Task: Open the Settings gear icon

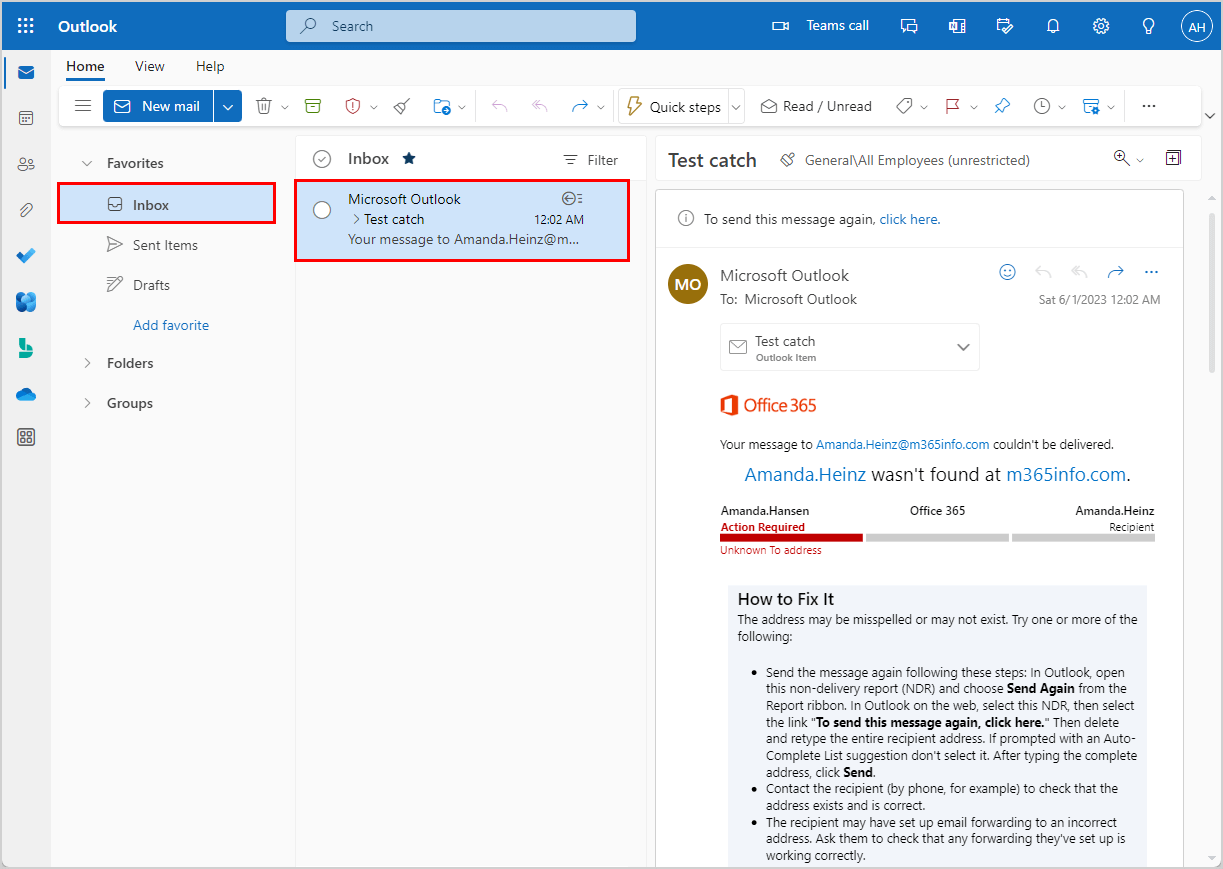Action: coord(1101,26)
